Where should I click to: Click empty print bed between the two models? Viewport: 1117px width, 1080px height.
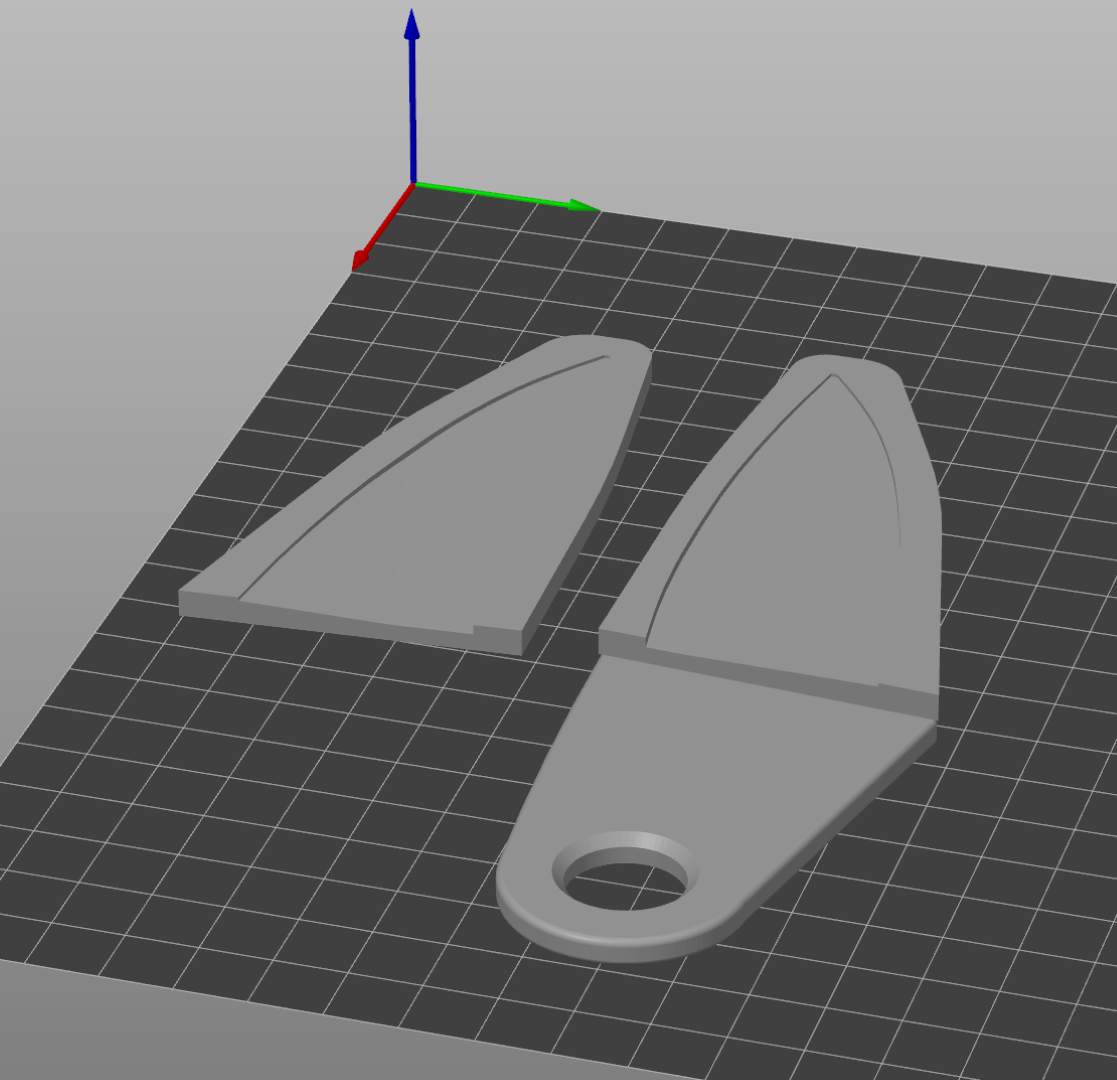click(x=640, y=480)
